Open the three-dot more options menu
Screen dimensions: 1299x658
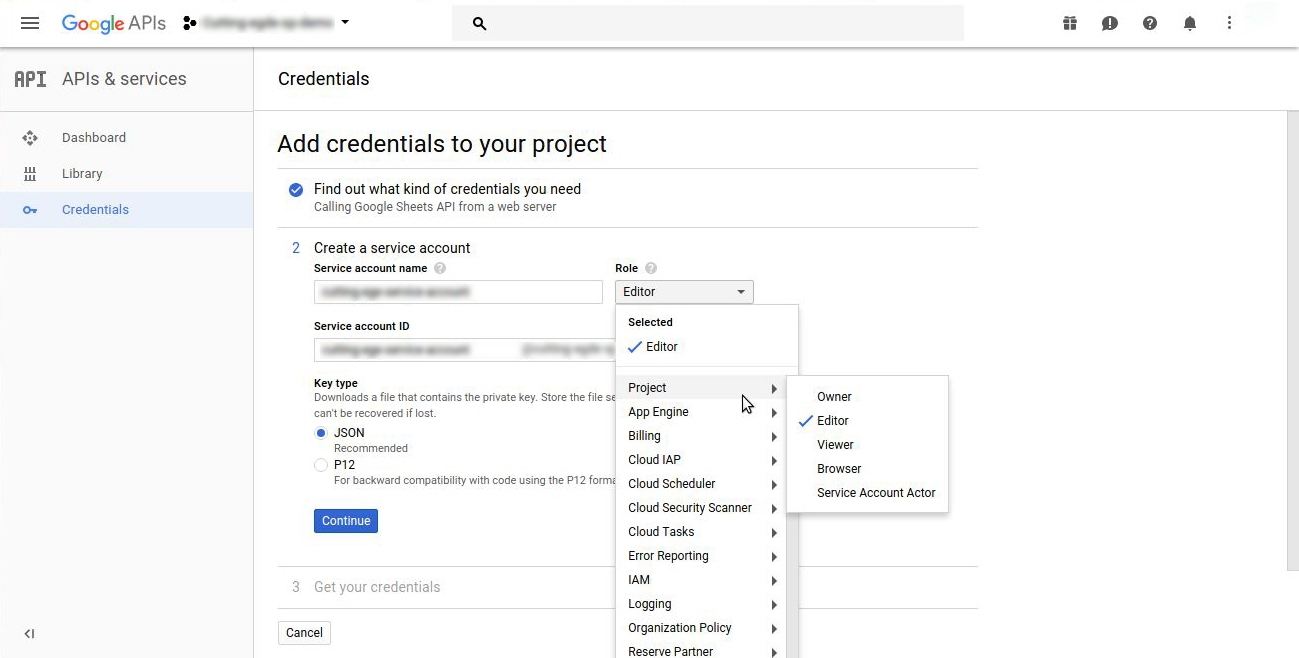1230,23
